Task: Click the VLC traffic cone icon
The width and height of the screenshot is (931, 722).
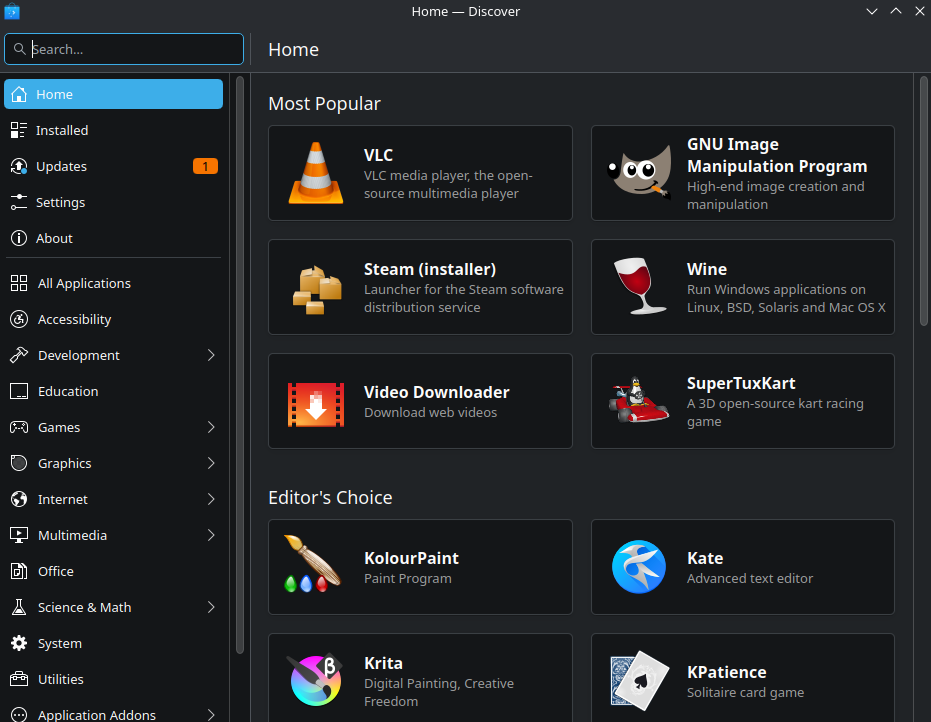Action: (316, 173)
